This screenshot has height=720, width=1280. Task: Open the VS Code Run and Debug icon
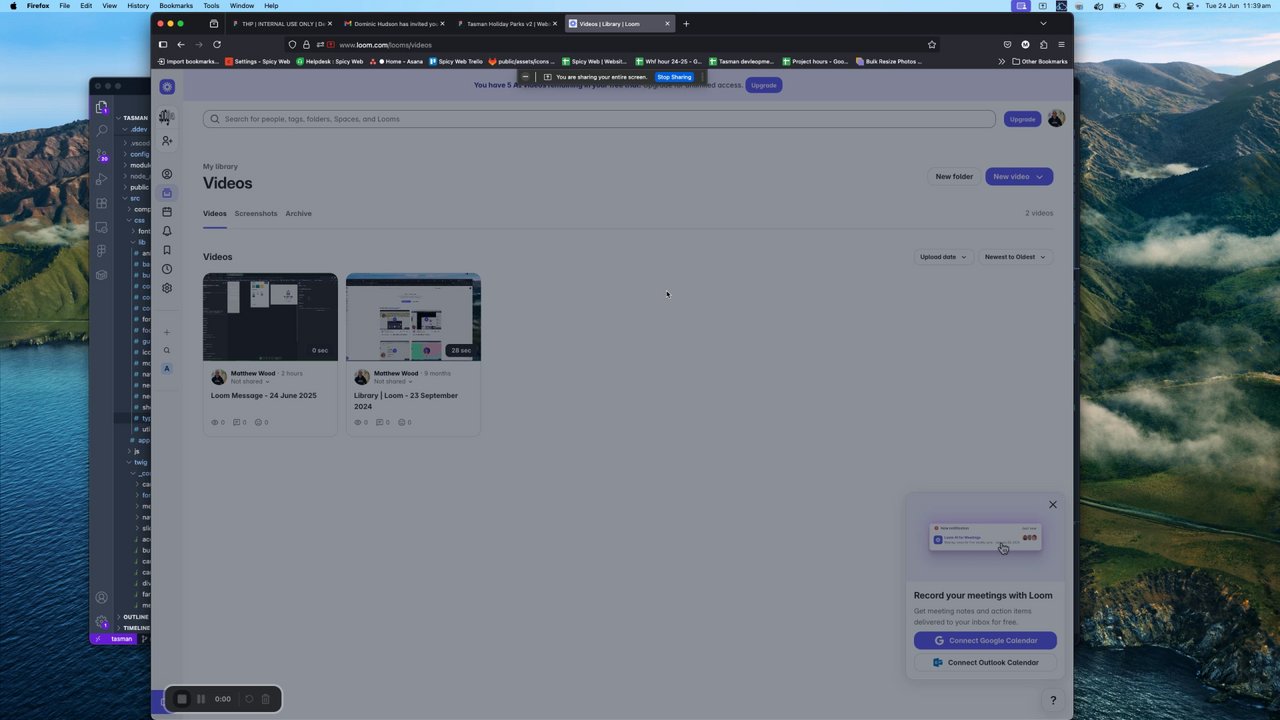[x=102, y=179]
